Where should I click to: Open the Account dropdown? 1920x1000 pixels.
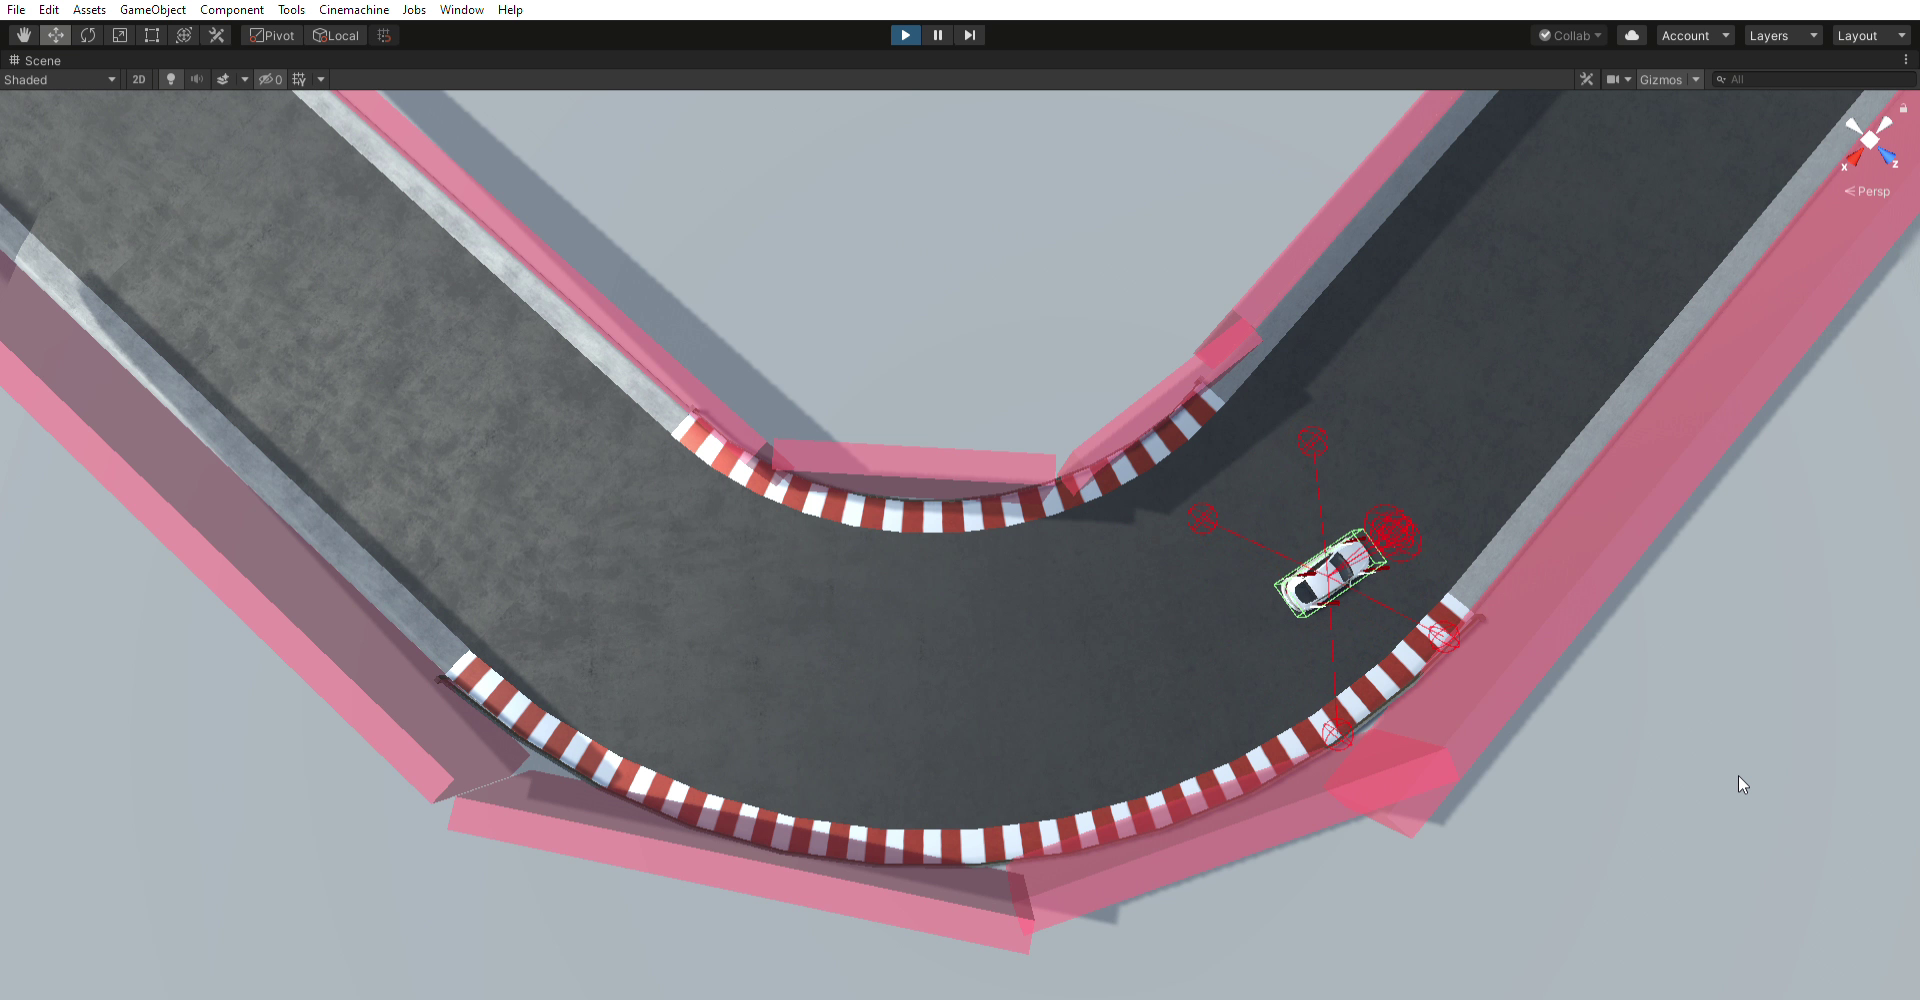click(1695, 35)
